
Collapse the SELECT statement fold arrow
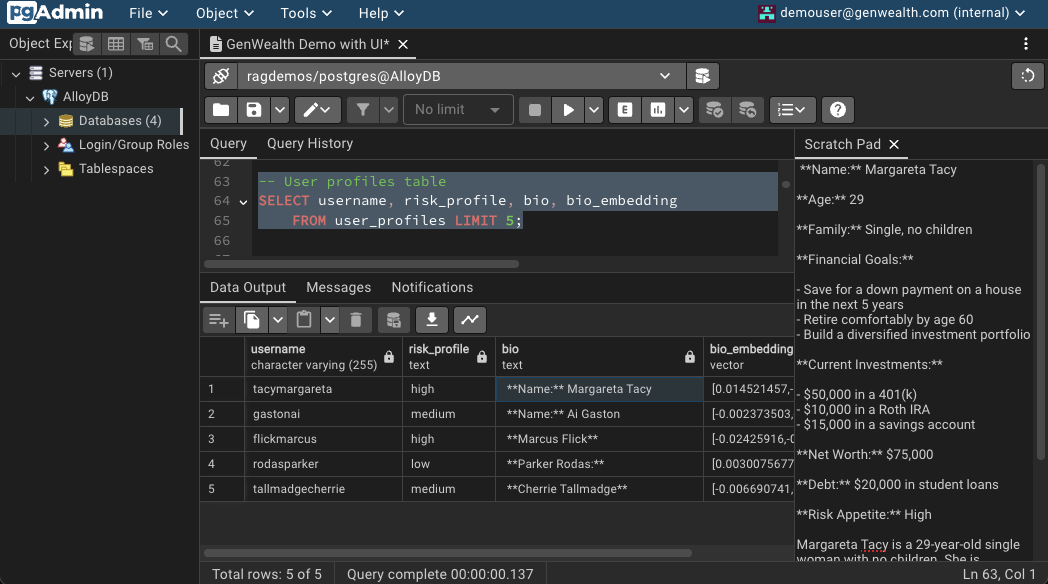point(243,202)
